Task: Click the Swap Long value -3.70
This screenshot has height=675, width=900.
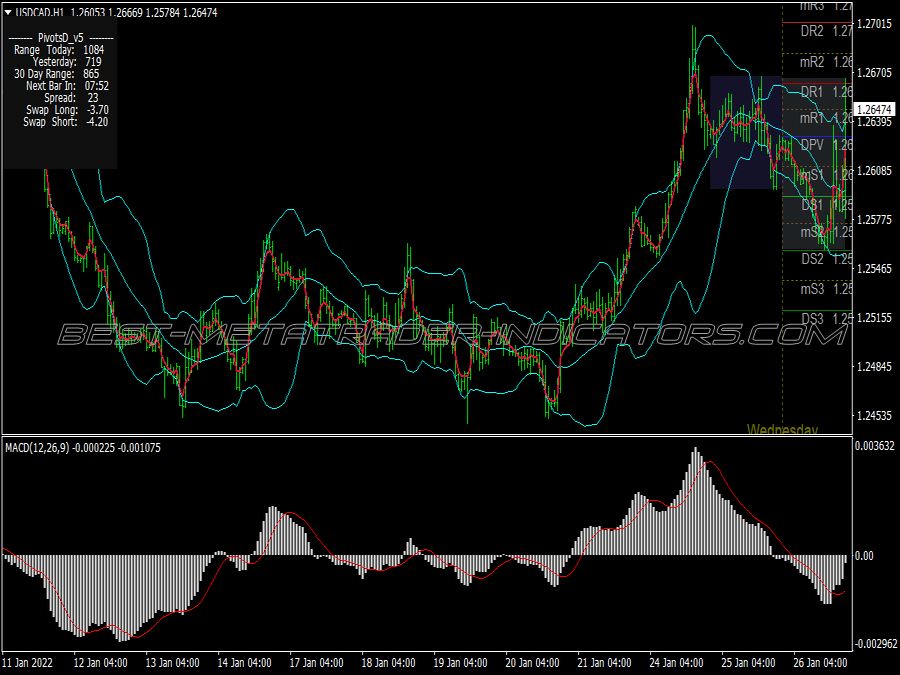Action: click(x=96, y=110)
